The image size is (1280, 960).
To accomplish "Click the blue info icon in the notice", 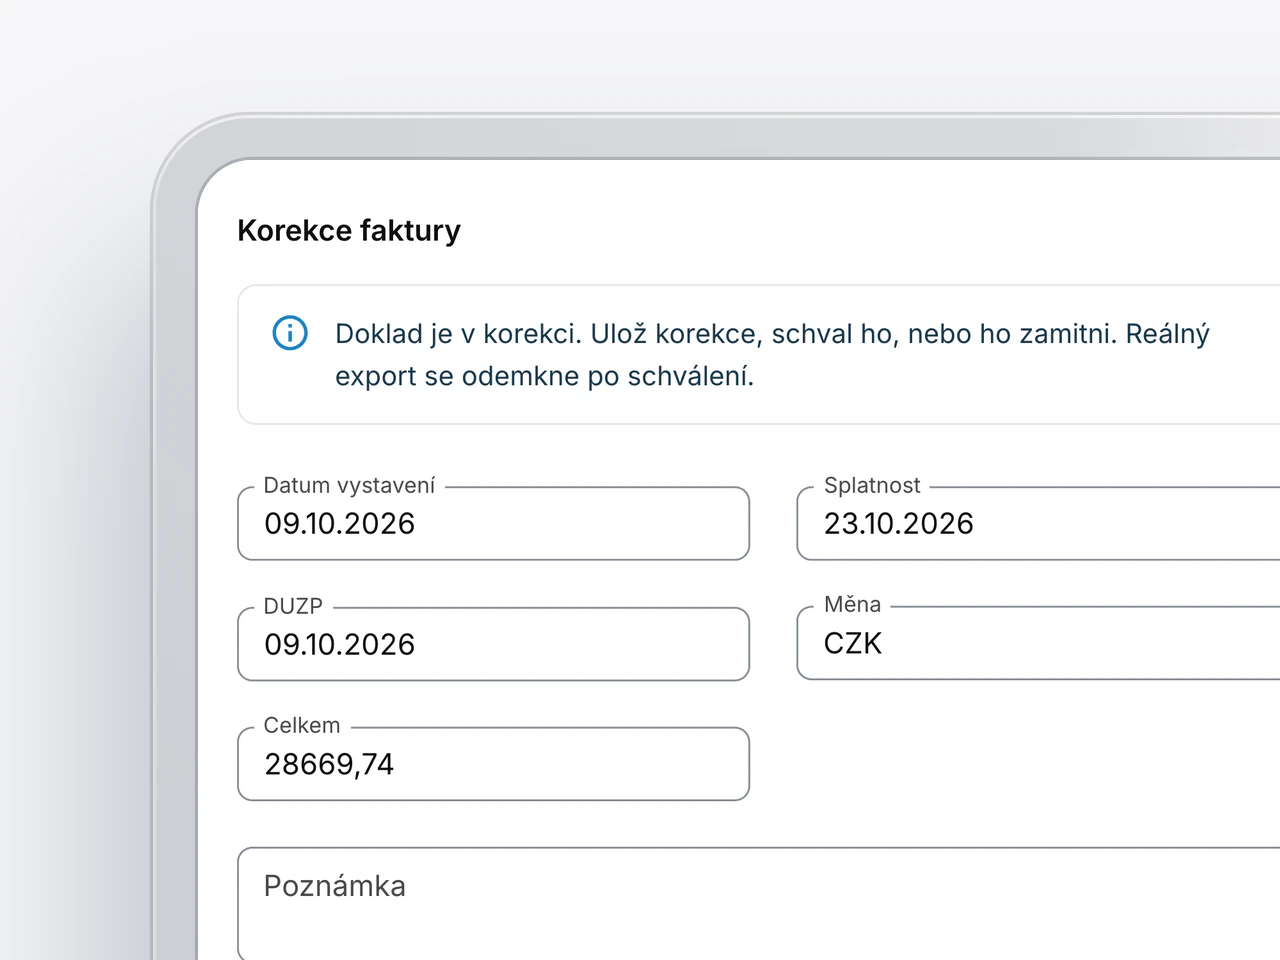I will 290,333.
